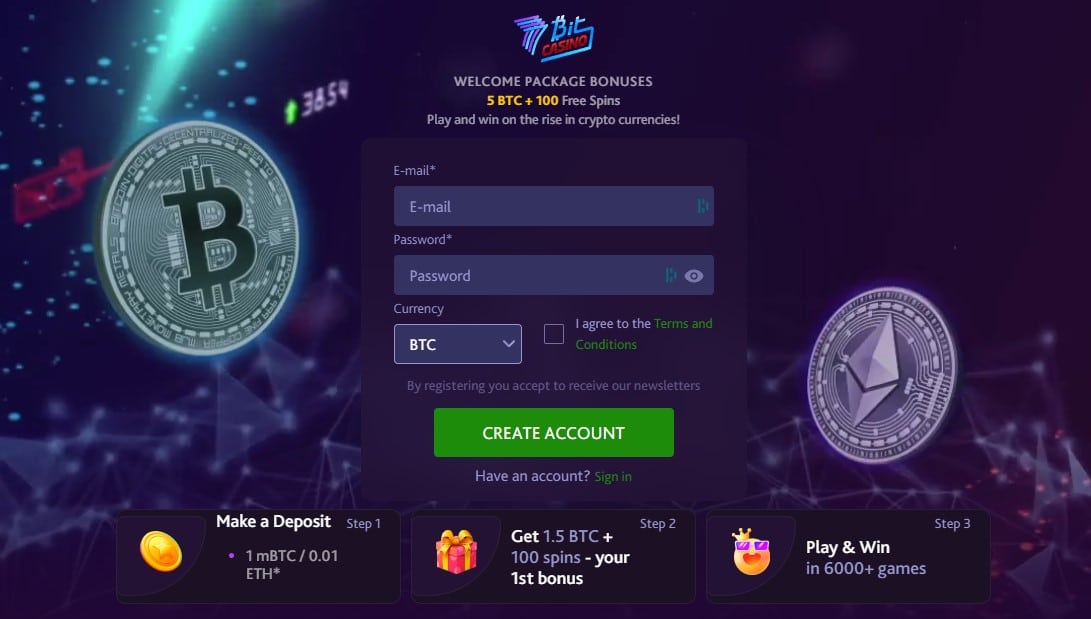1091x619 pixels.
Task: Click the large Bitcoin coin image
Action: [x=198, y=238]
